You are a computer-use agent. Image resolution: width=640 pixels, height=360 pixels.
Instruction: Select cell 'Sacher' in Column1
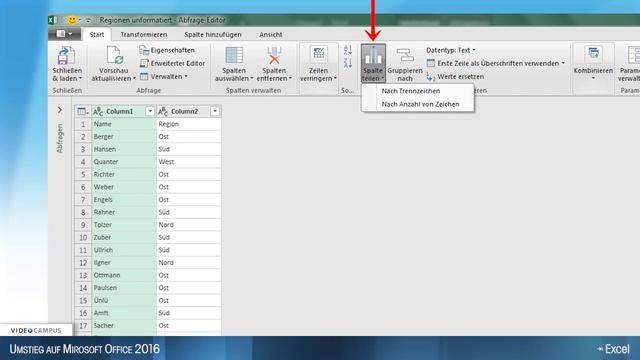pyautogui.click(x=124, y=326)
